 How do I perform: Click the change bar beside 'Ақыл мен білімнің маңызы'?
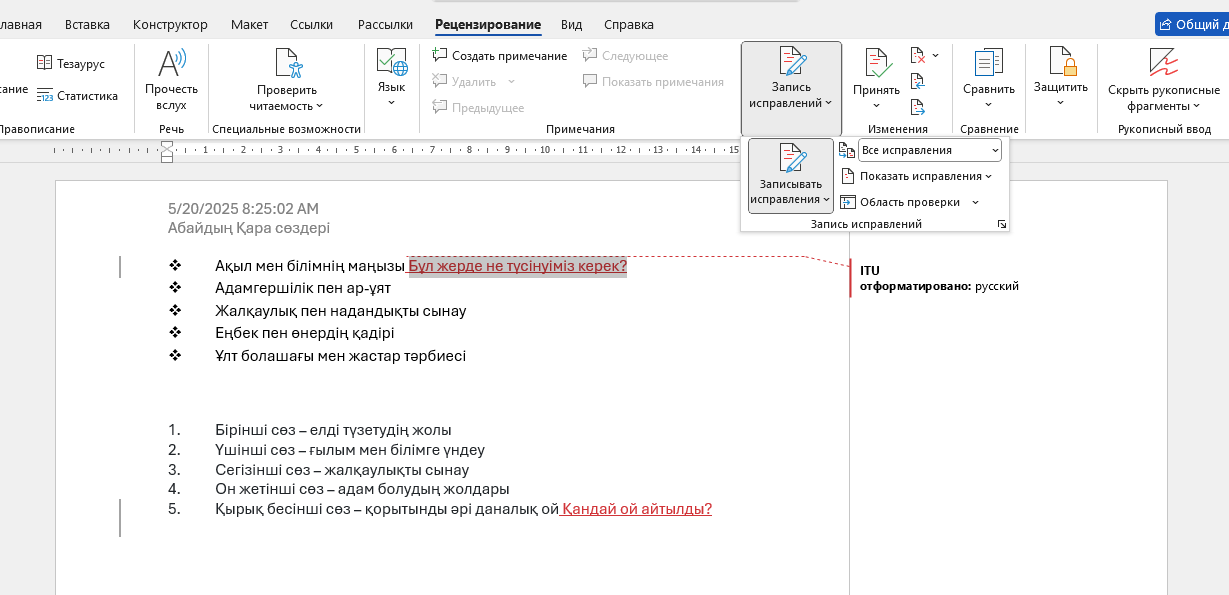(x=120, y=267)
